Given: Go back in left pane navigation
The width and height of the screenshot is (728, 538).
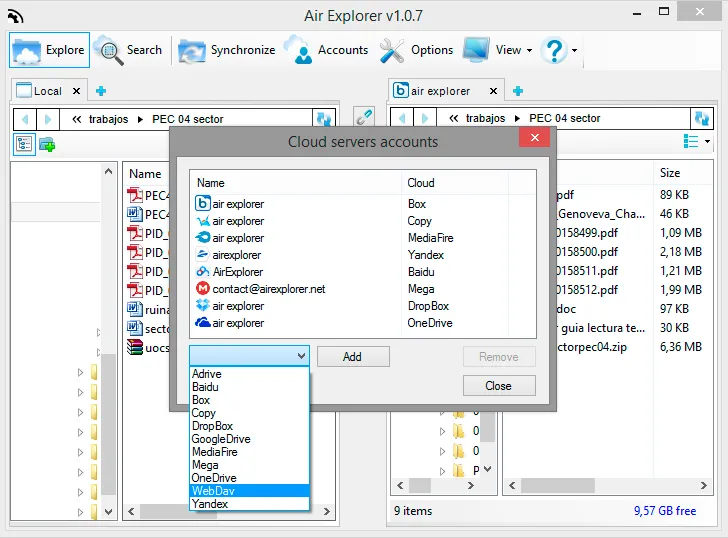Looking at the screenshot, I should click(x=25, y=119).
